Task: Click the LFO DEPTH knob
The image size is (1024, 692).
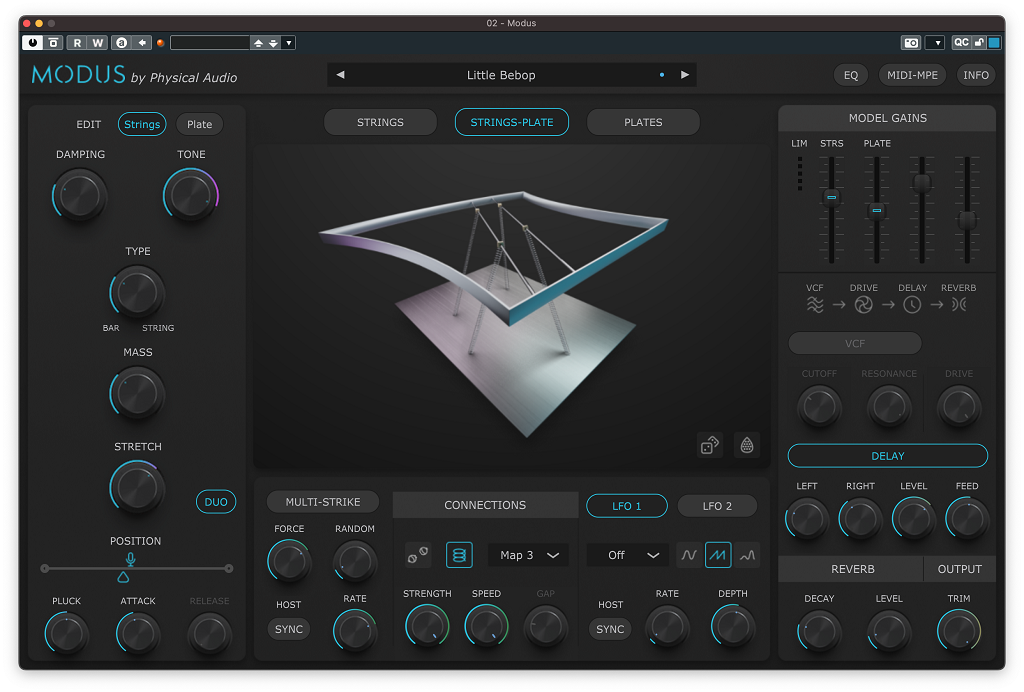Action: (733, 626)
